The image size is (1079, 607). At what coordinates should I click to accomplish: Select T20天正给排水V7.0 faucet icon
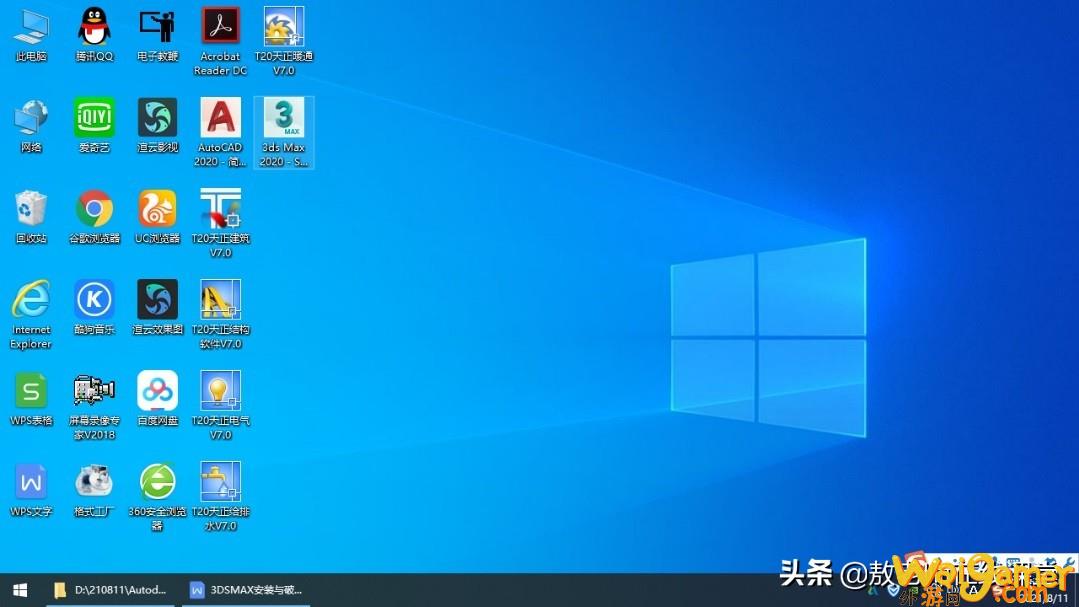(x=220, y=497)
